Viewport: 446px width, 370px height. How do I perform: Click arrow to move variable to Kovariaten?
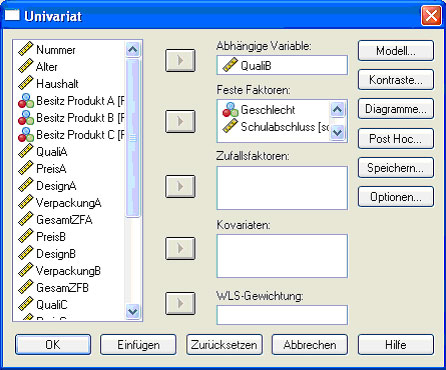click(180, 248)
